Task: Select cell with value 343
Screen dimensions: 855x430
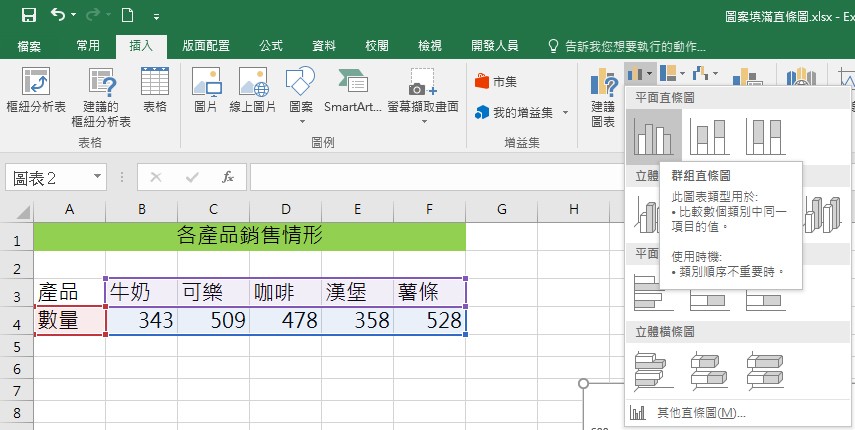Action: (142, 321)
